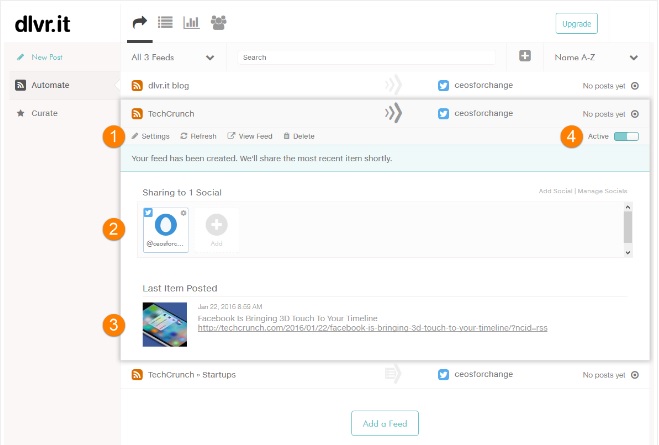This screenshot has width=659, height=445.
Task: Click Twitter icon in dlvr.it blog row
Action: pyautogui.click(x=443, y=85)
